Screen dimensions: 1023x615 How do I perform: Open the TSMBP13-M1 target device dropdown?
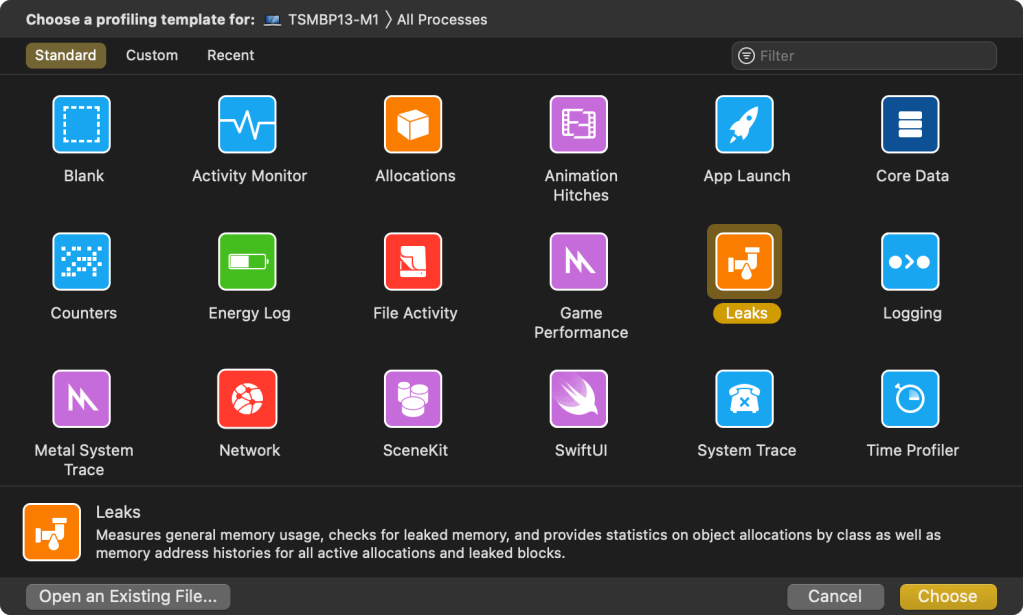322,20
